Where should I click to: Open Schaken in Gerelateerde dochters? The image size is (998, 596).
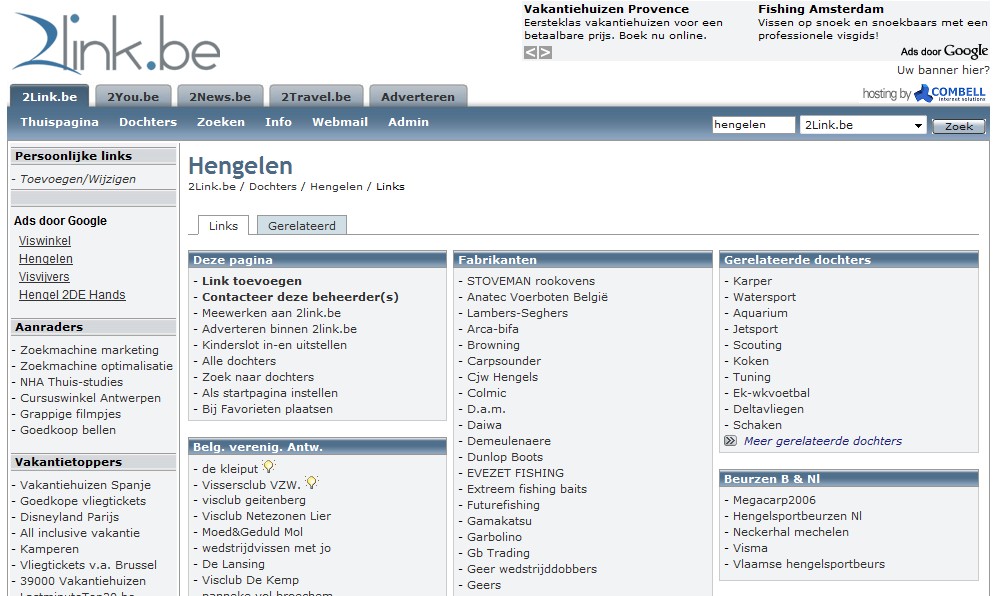[757, 425]
